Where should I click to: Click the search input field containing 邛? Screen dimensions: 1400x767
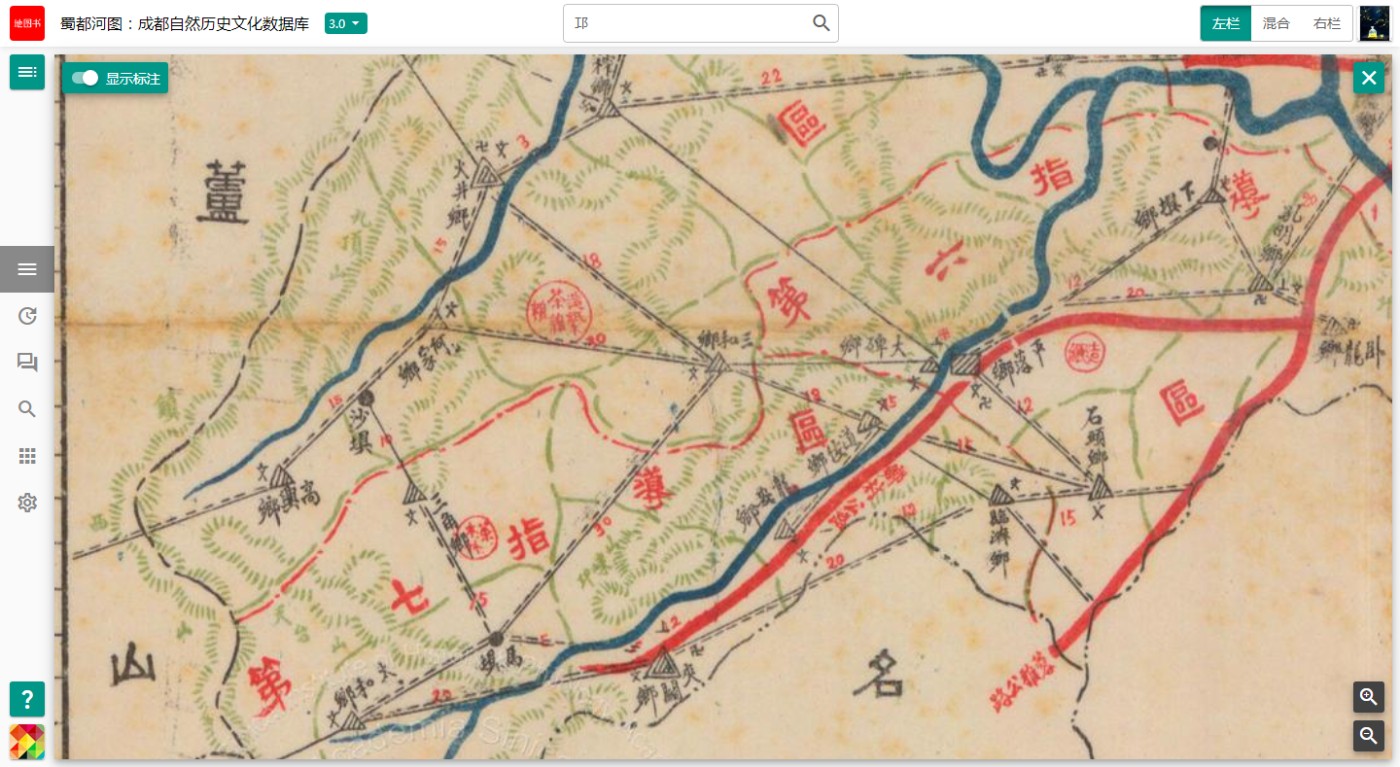pyautogui.click(x=688, y=23)
